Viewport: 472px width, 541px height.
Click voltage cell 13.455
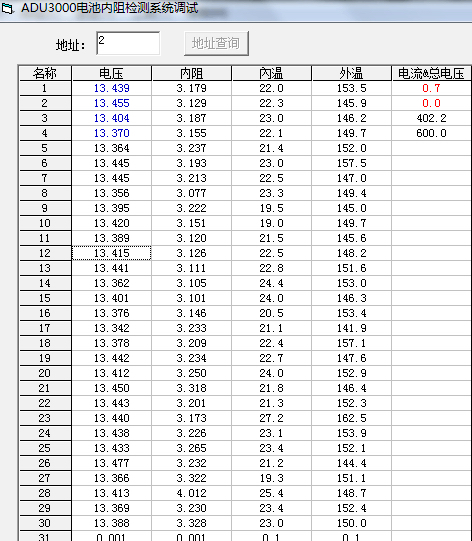coord(111,103)
